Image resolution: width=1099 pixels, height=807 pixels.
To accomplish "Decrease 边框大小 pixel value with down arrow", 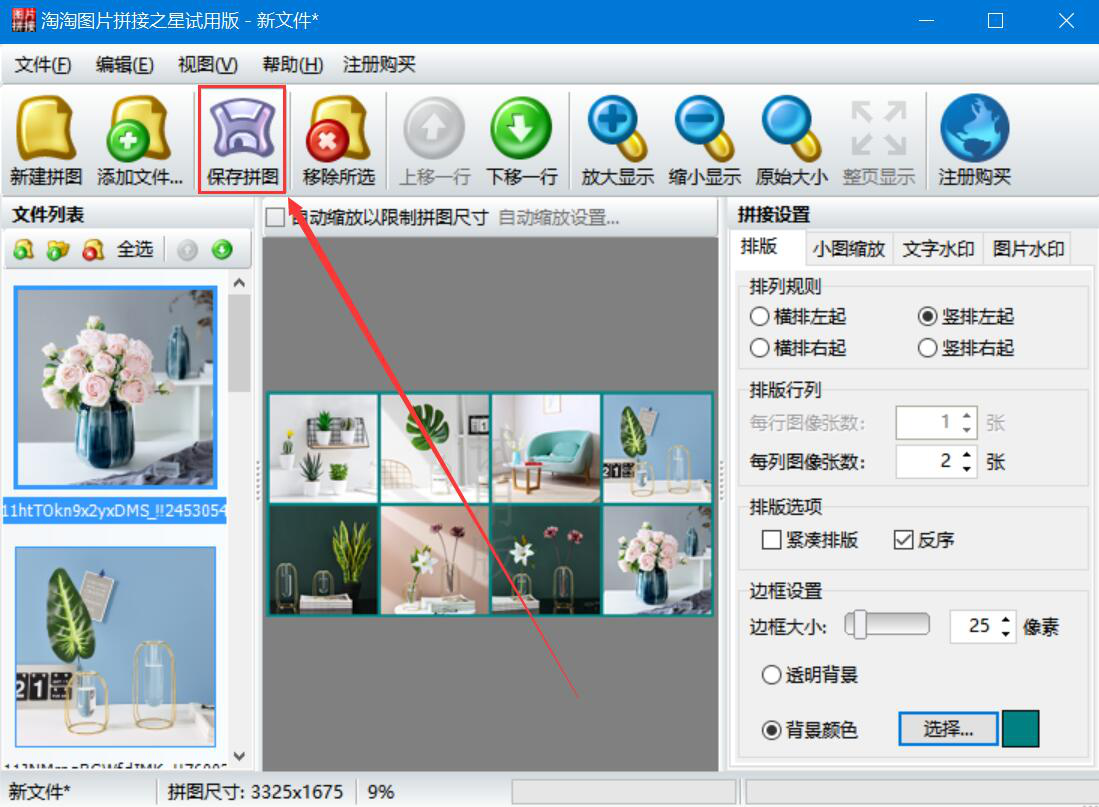I will (x=1006, y=633).
